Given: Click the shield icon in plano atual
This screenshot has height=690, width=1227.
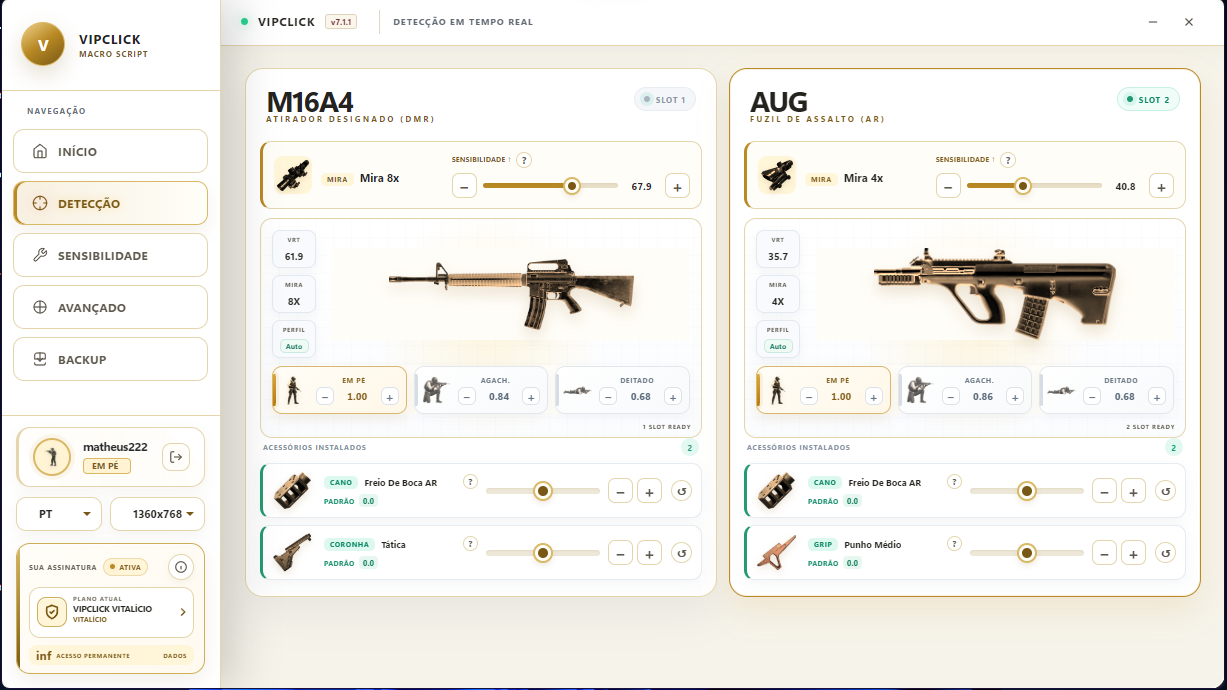Looking at the screenshot, I should [x=52, y=612].
